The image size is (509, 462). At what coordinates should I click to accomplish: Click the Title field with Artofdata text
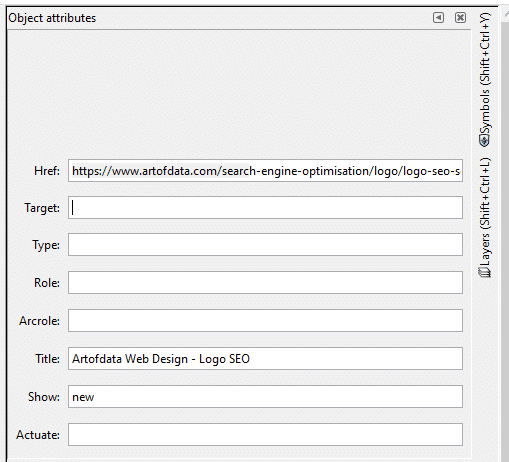(265, 359)
